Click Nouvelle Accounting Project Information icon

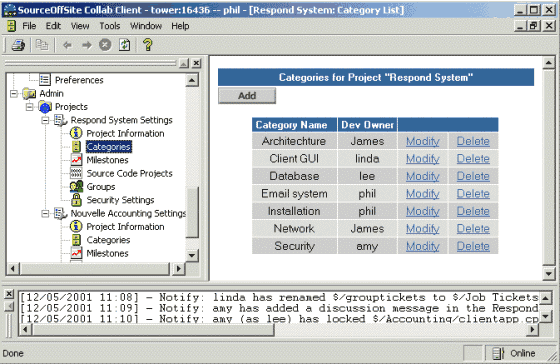(76, 226)
